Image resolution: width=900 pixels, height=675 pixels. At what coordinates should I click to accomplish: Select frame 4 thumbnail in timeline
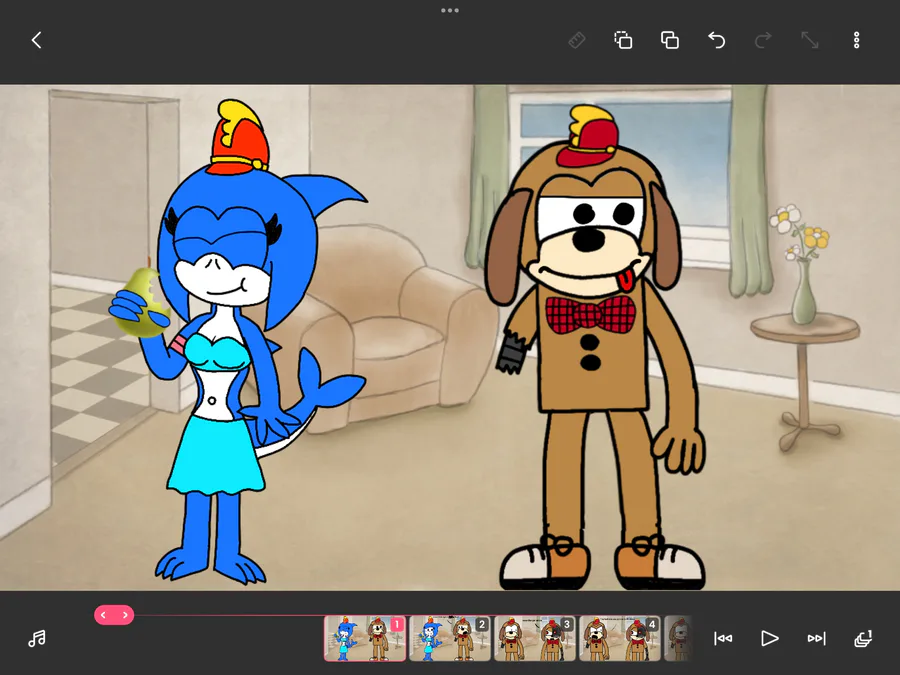[620, 638]
